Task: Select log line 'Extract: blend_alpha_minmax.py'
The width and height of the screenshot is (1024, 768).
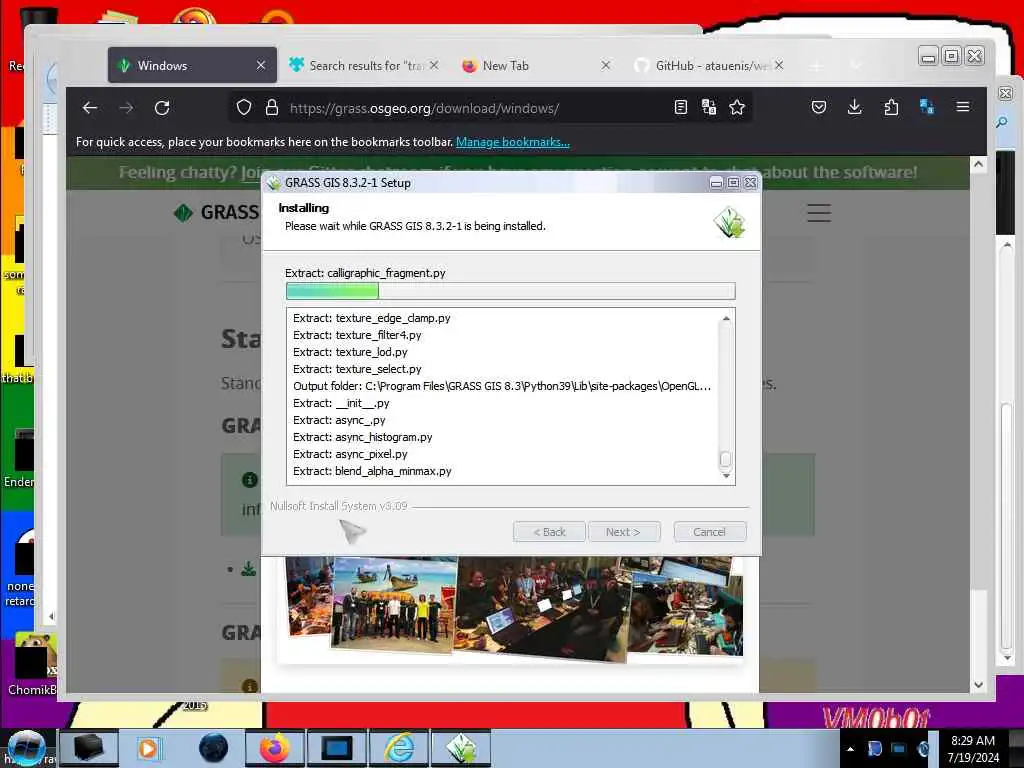Action: point(372,471)
